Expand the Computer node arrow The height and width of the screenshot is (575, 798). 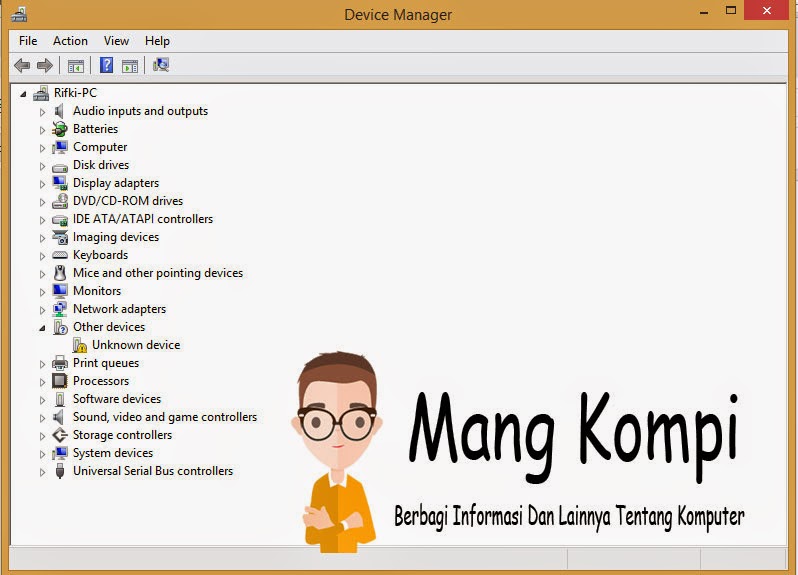point(42,148)
